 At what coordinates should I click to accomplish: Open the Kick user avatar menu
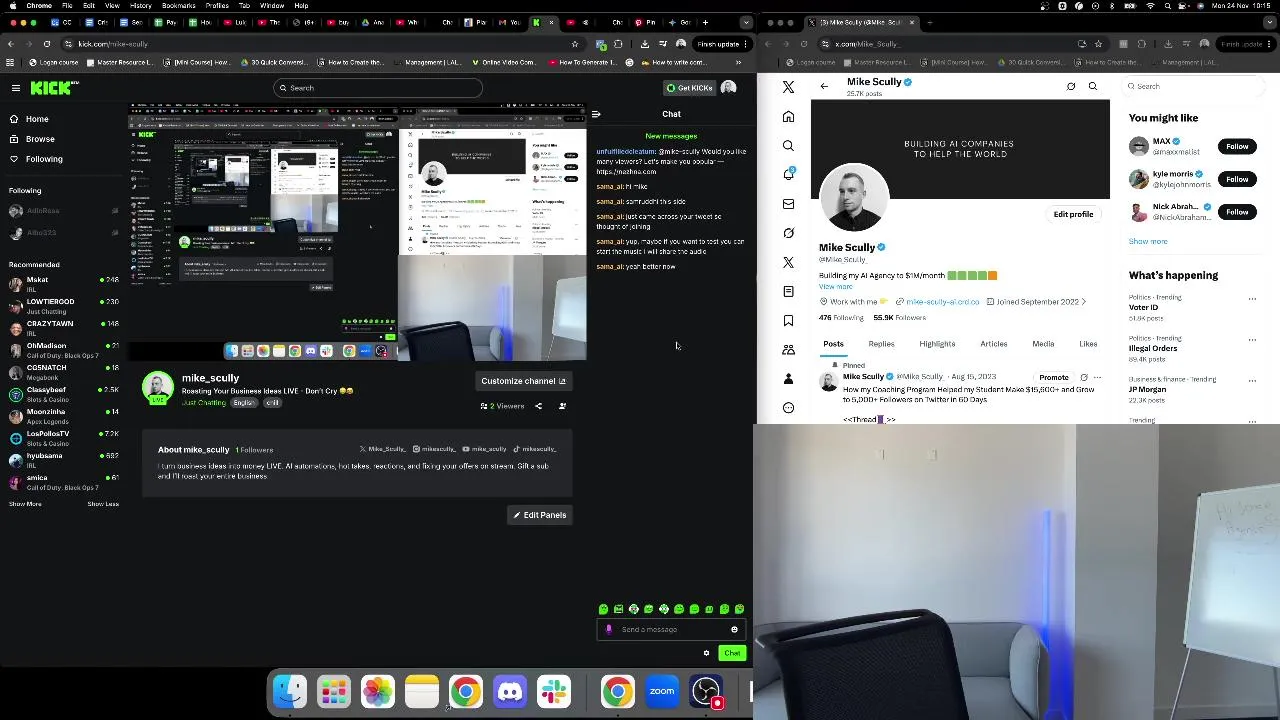pos(729,88)
